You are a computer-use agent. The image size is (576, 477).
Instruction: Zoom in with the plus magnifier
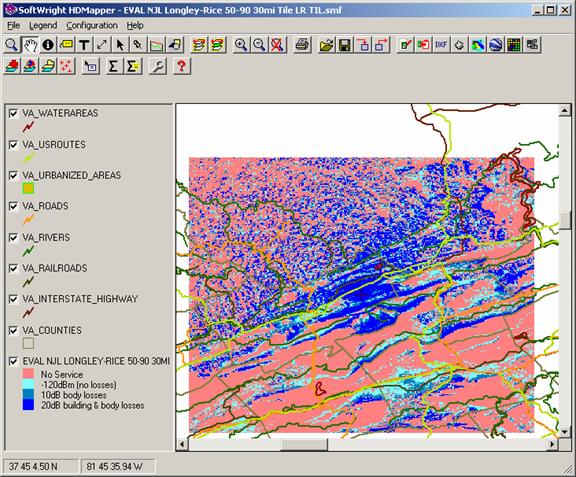point(241,45)
